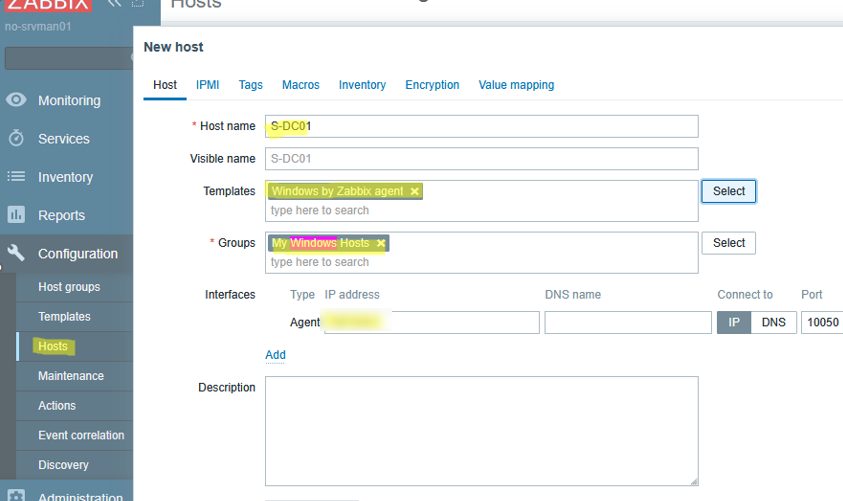
Task: Switch to the Encryption tab
Action: [x=432, y=85]
